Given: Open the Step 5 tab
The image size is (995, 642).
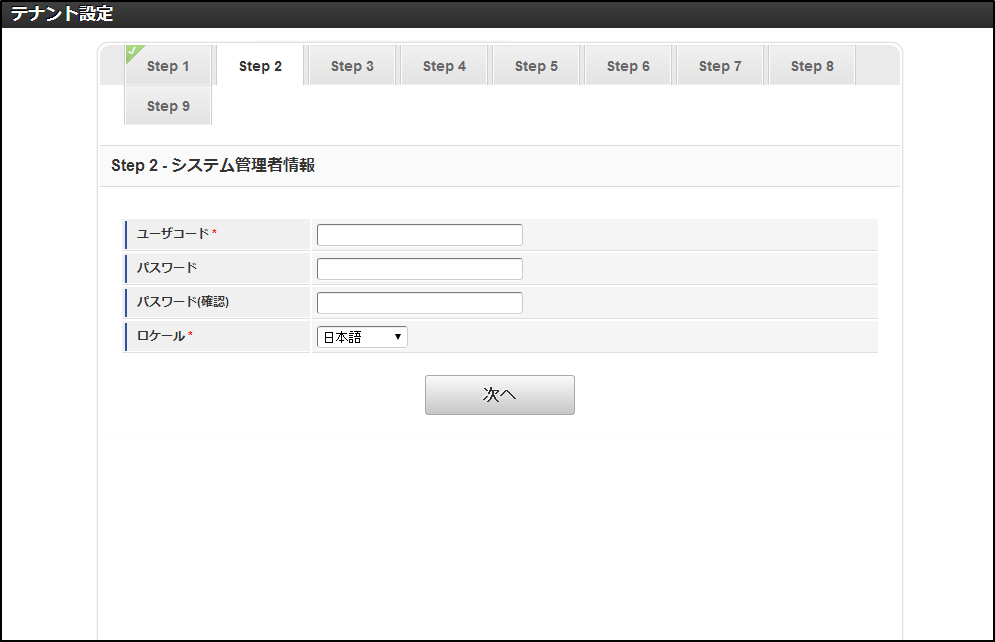Looking at the screenshot, I should pyautogui.click(x=536, y=65).
